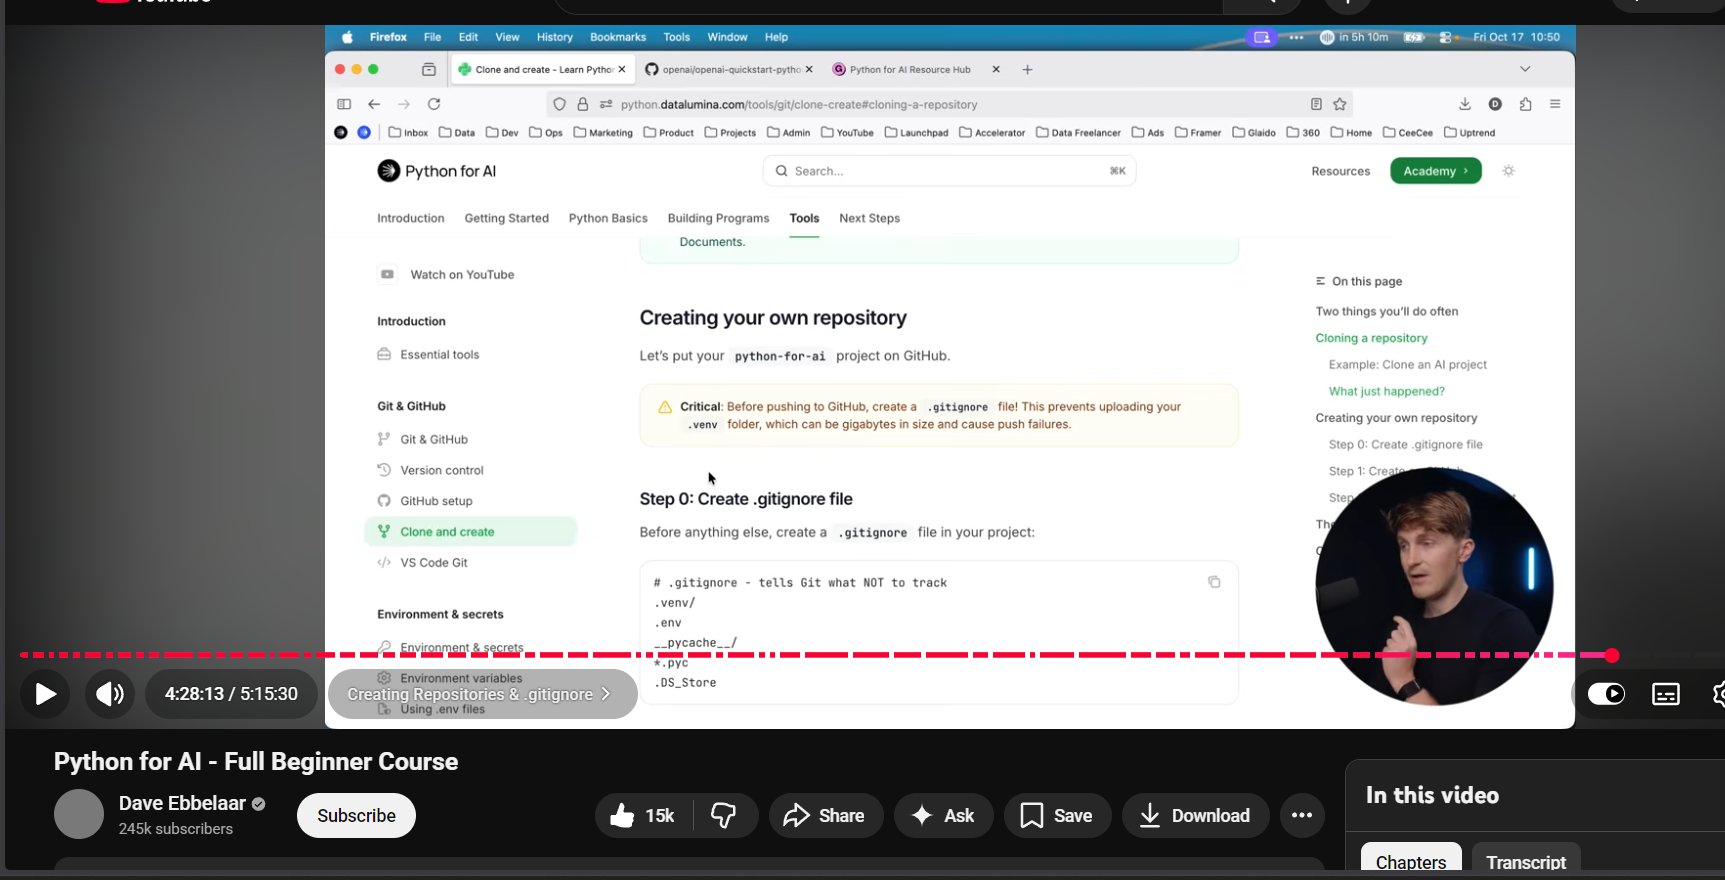Open the Firefox History menu
The image size is (1725, 880).
pyautogui.click(x=555, y=37)
